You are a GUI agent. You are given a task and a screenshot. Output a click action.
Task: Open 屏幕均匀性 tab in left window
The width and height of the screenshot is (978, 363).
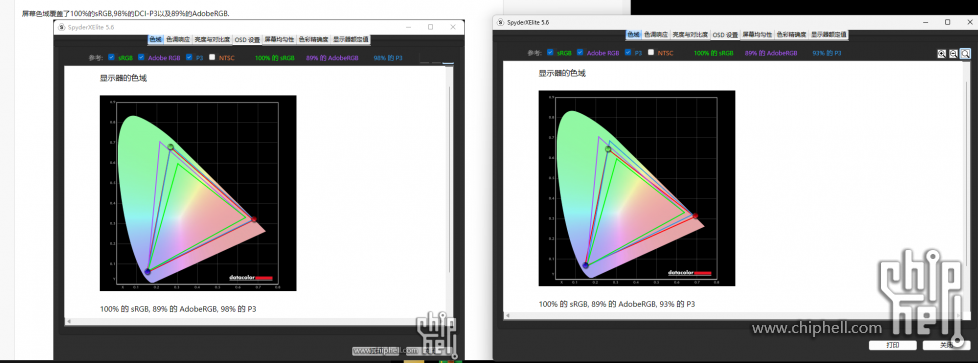click(279, 39)
